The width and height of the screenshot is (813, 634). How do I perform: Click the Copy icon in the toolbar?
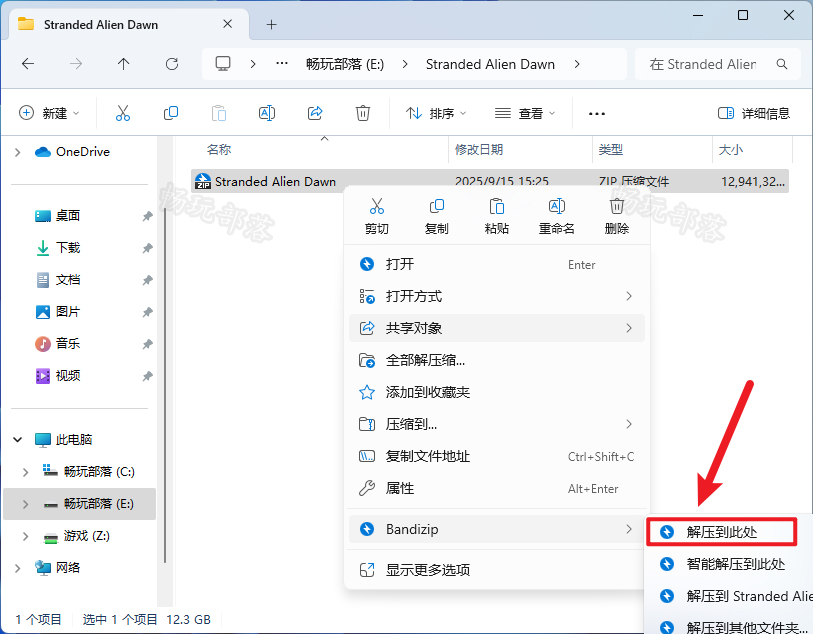[x=171, y=113]
